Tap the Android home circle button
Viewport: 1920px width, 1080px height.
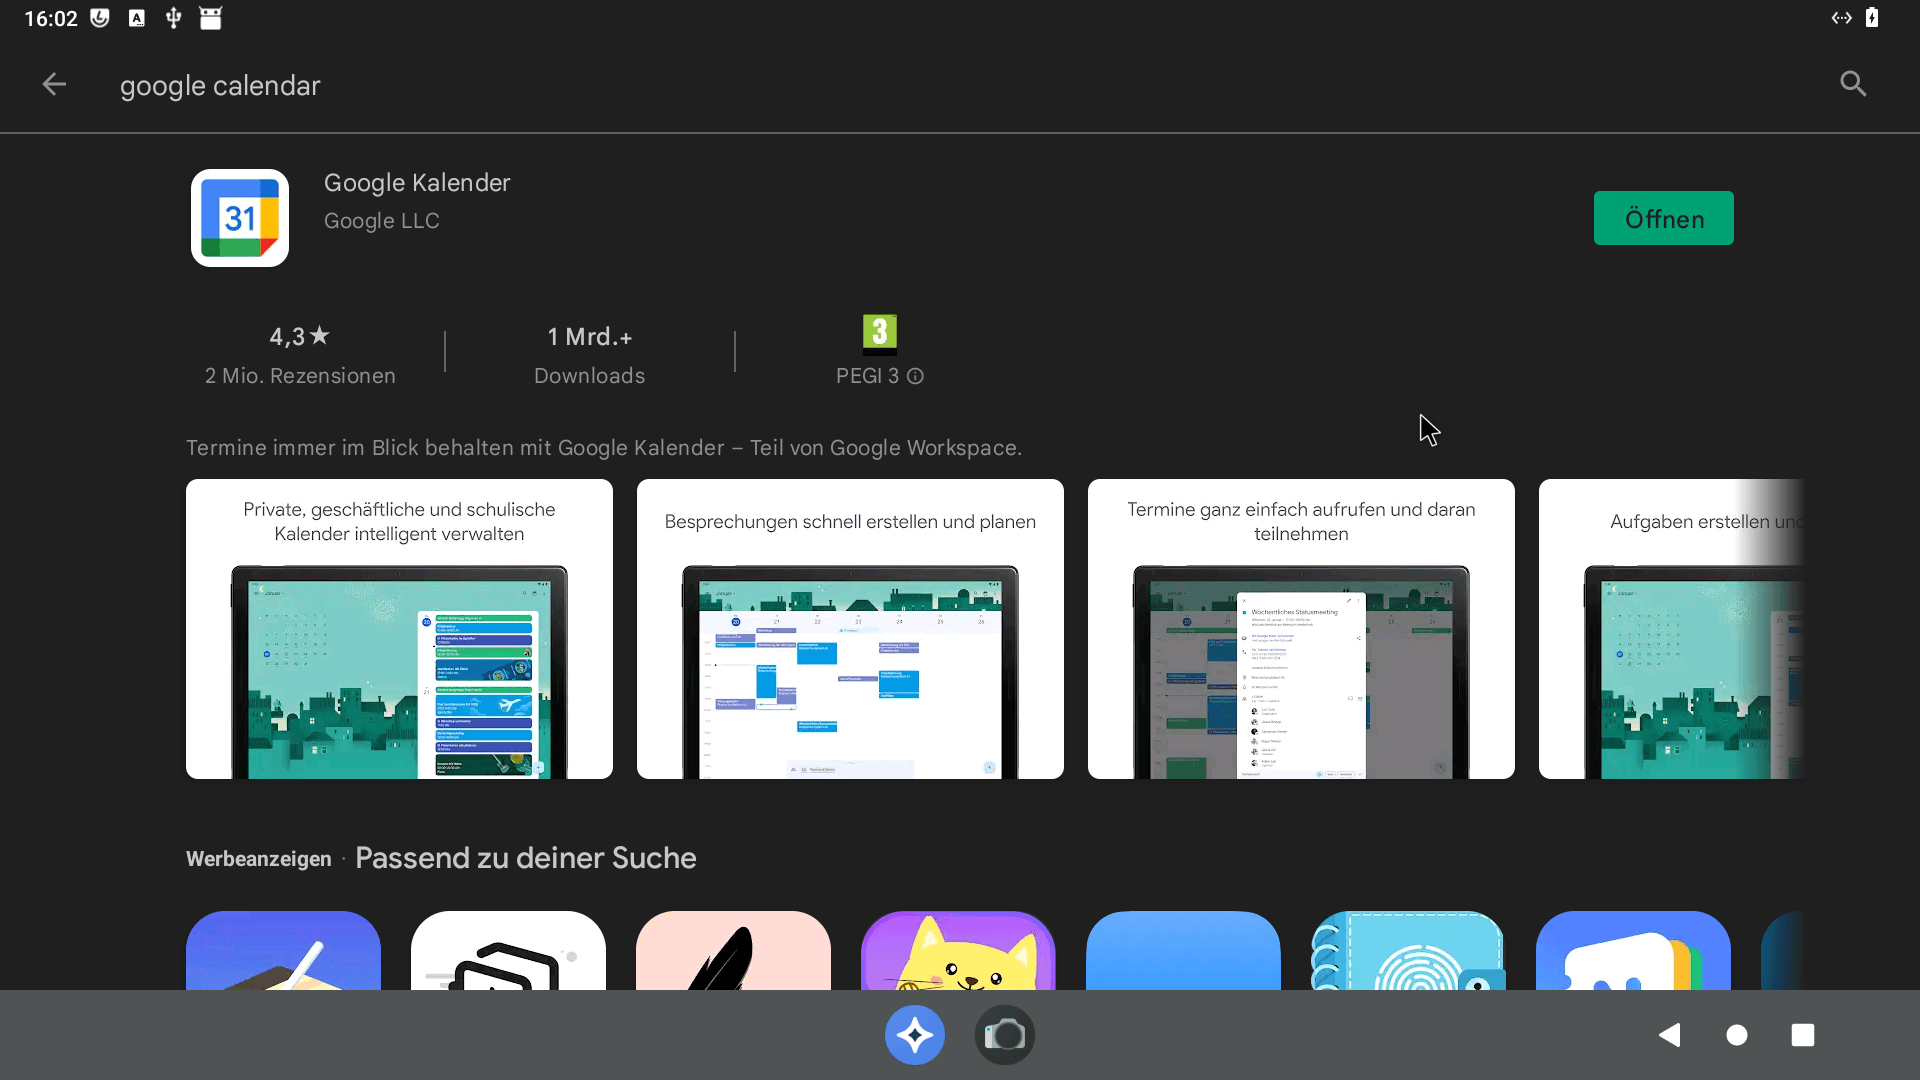(1737, 1035)
